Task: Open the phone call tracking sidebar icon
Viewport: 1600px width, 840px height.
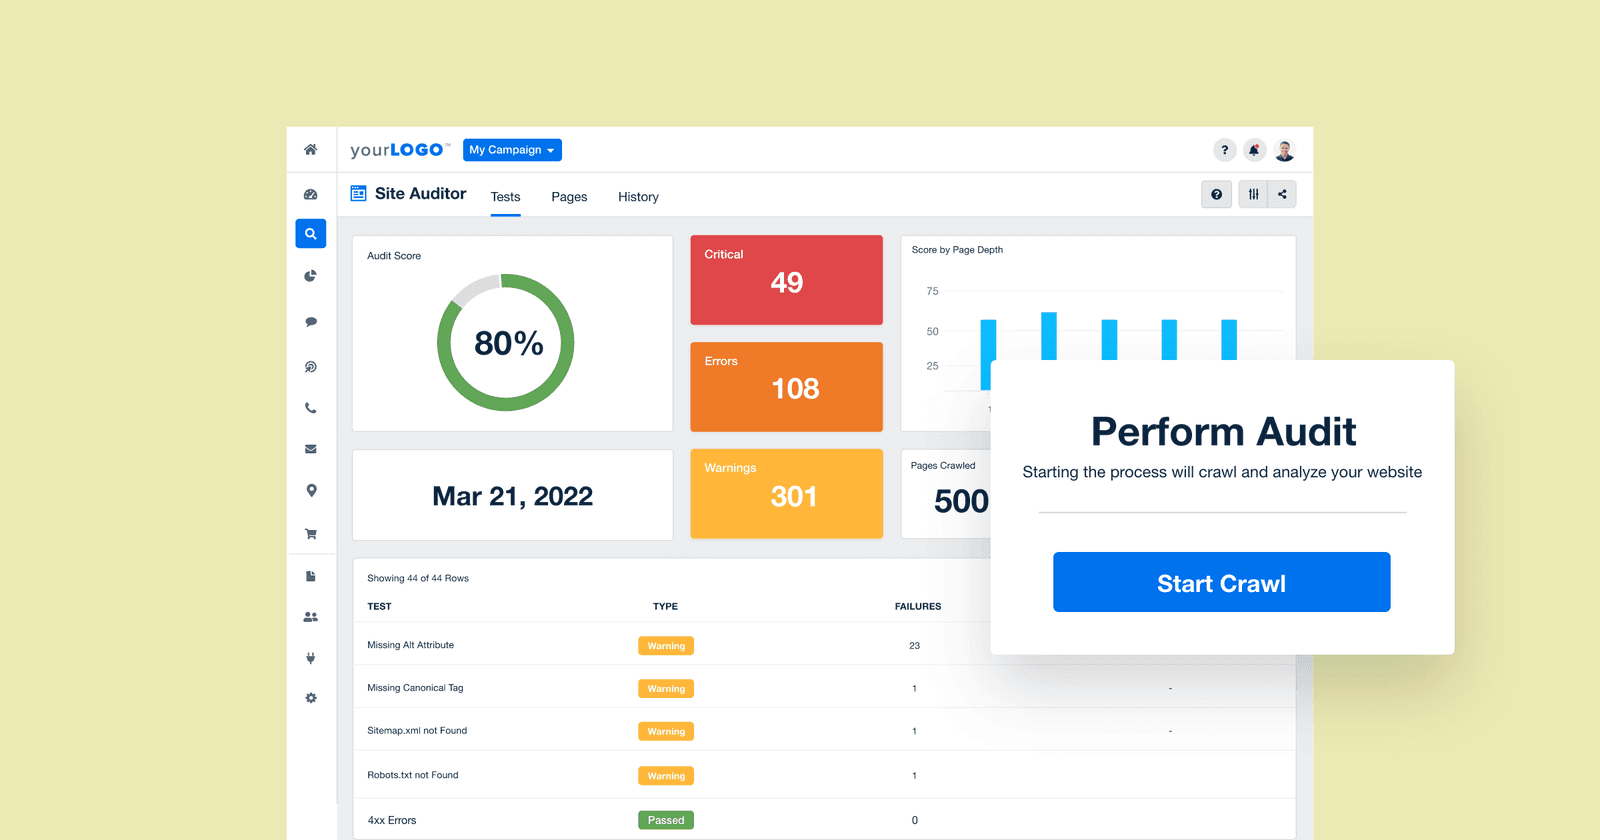Action: point(311,408)
